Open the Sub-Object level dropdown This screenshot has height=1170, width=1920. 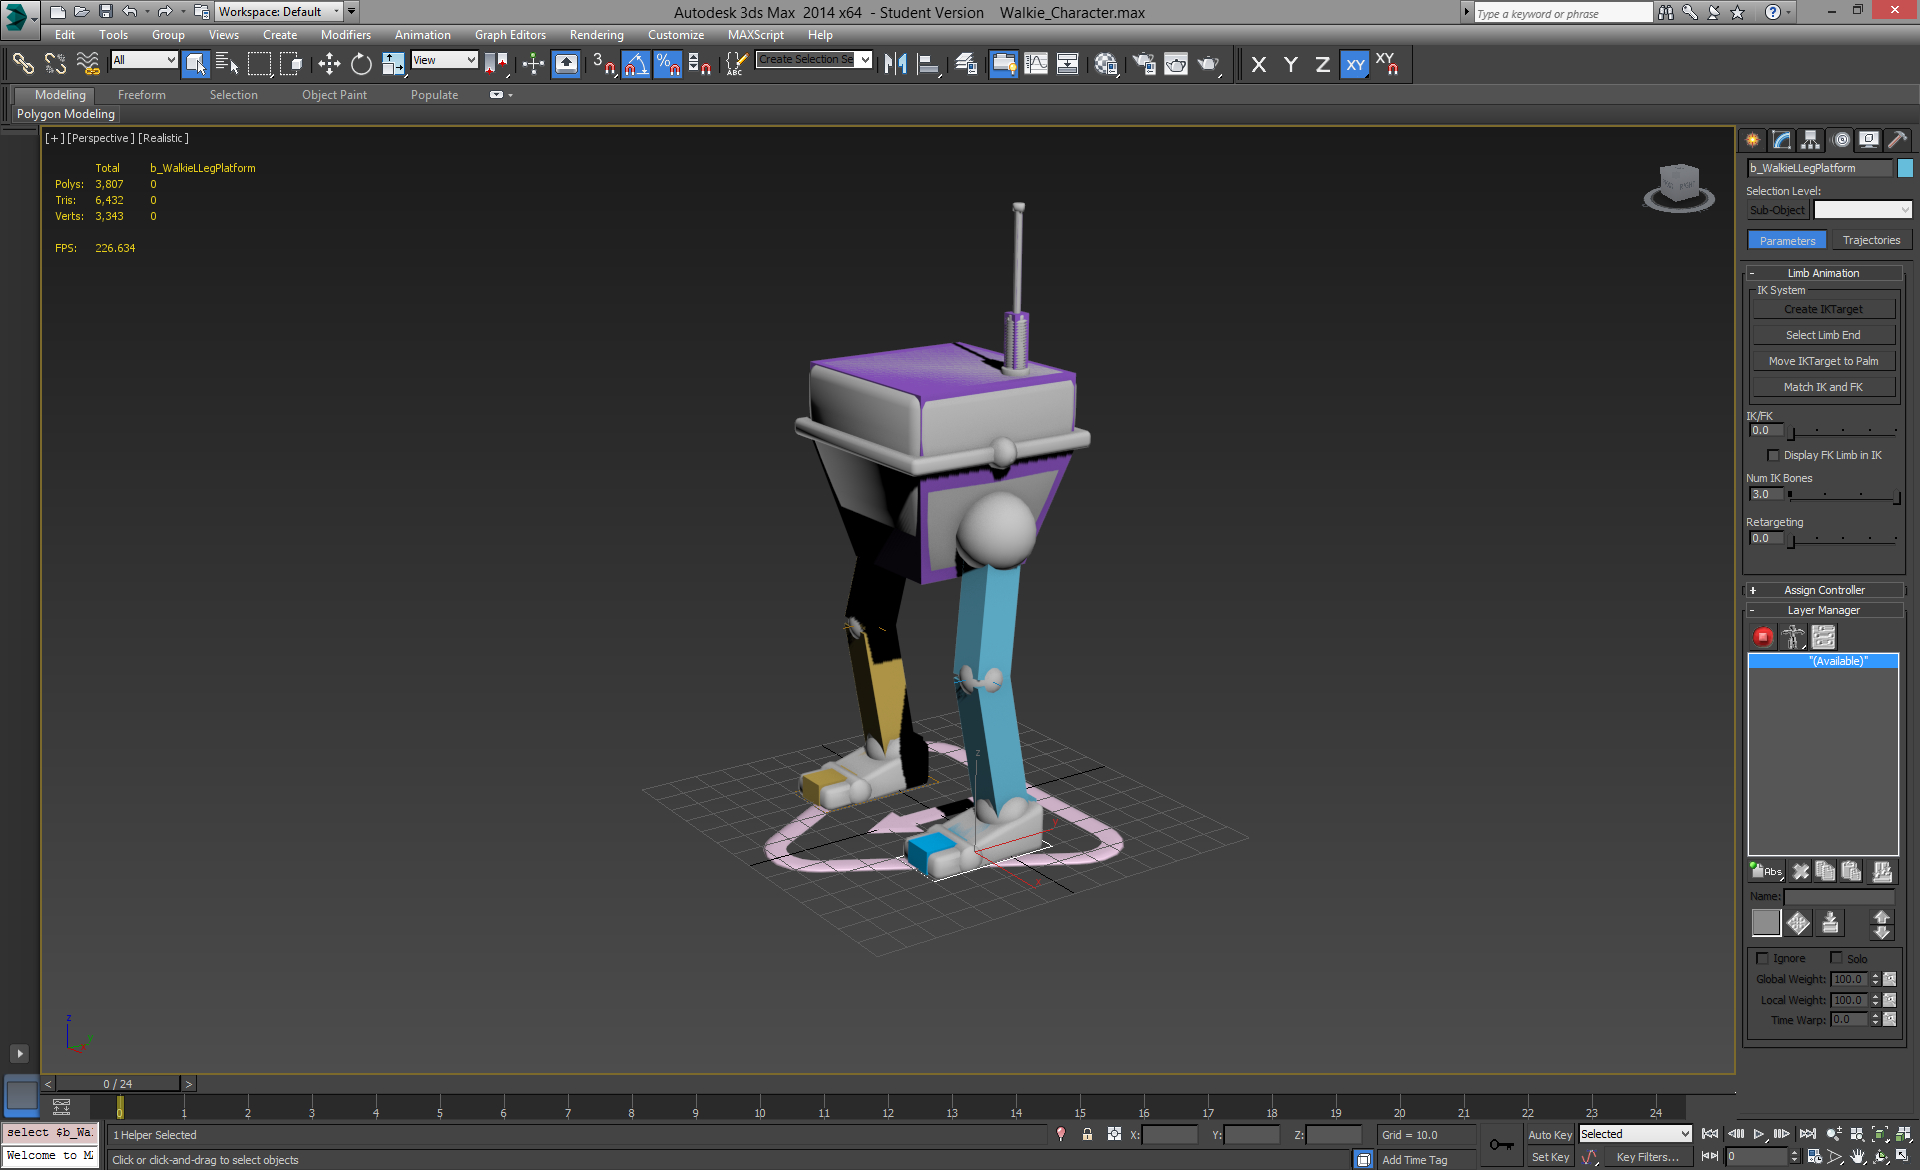coord(1862,210)
